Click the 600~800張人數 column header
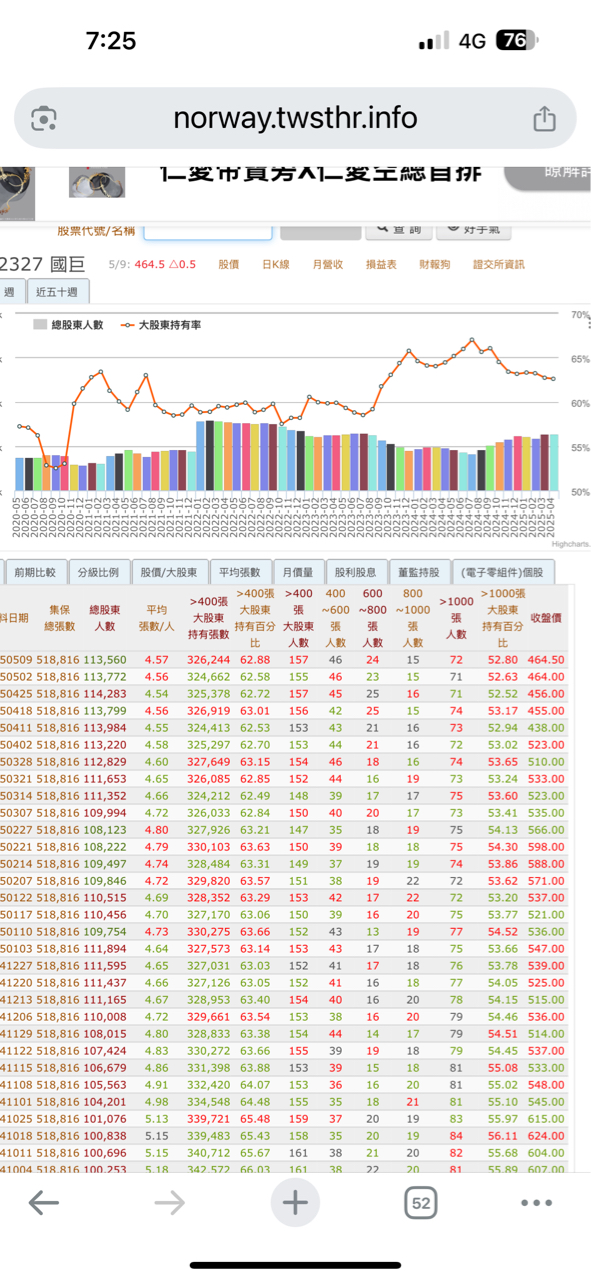 pyautogui.click(x=373, y=617)
